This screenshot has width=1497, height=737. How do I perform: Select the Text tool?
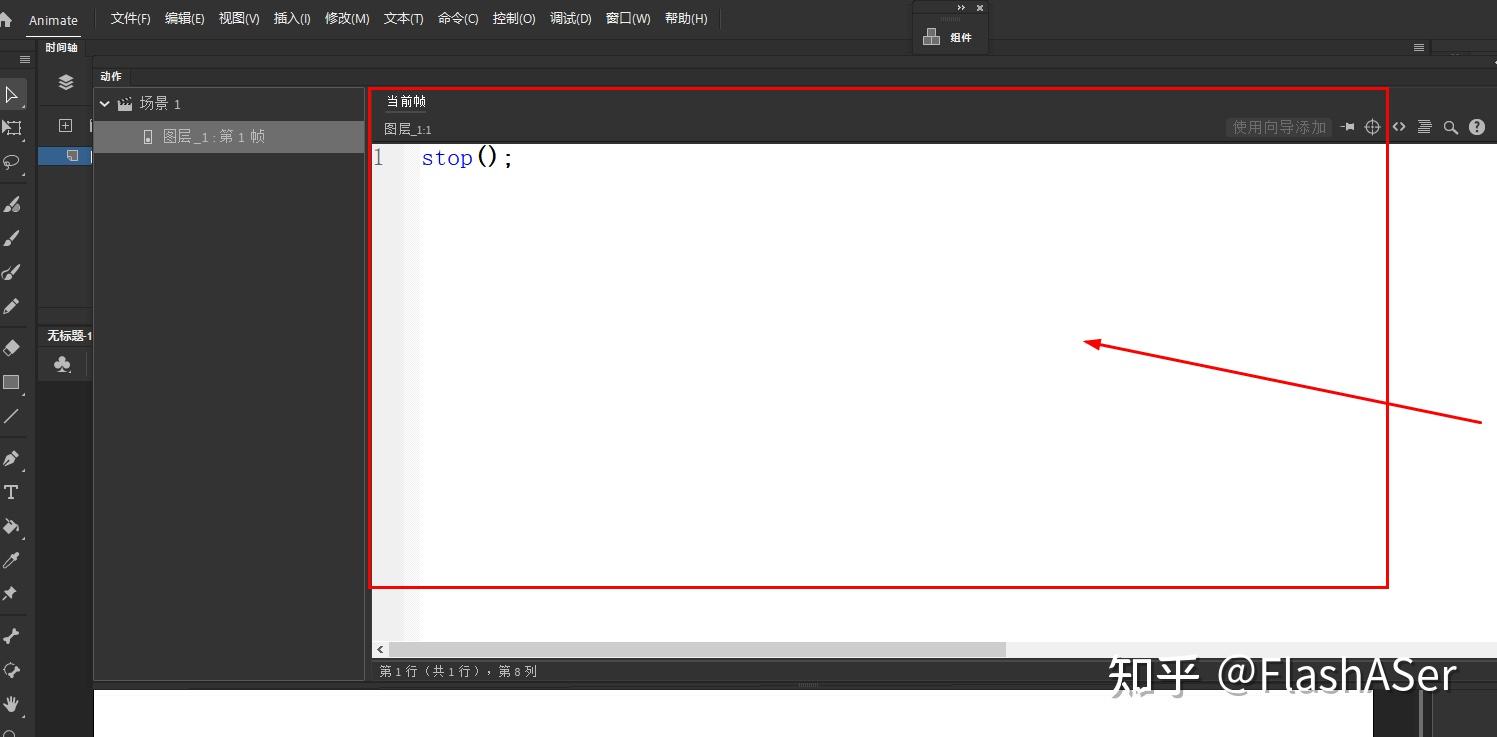click(12, 492)
